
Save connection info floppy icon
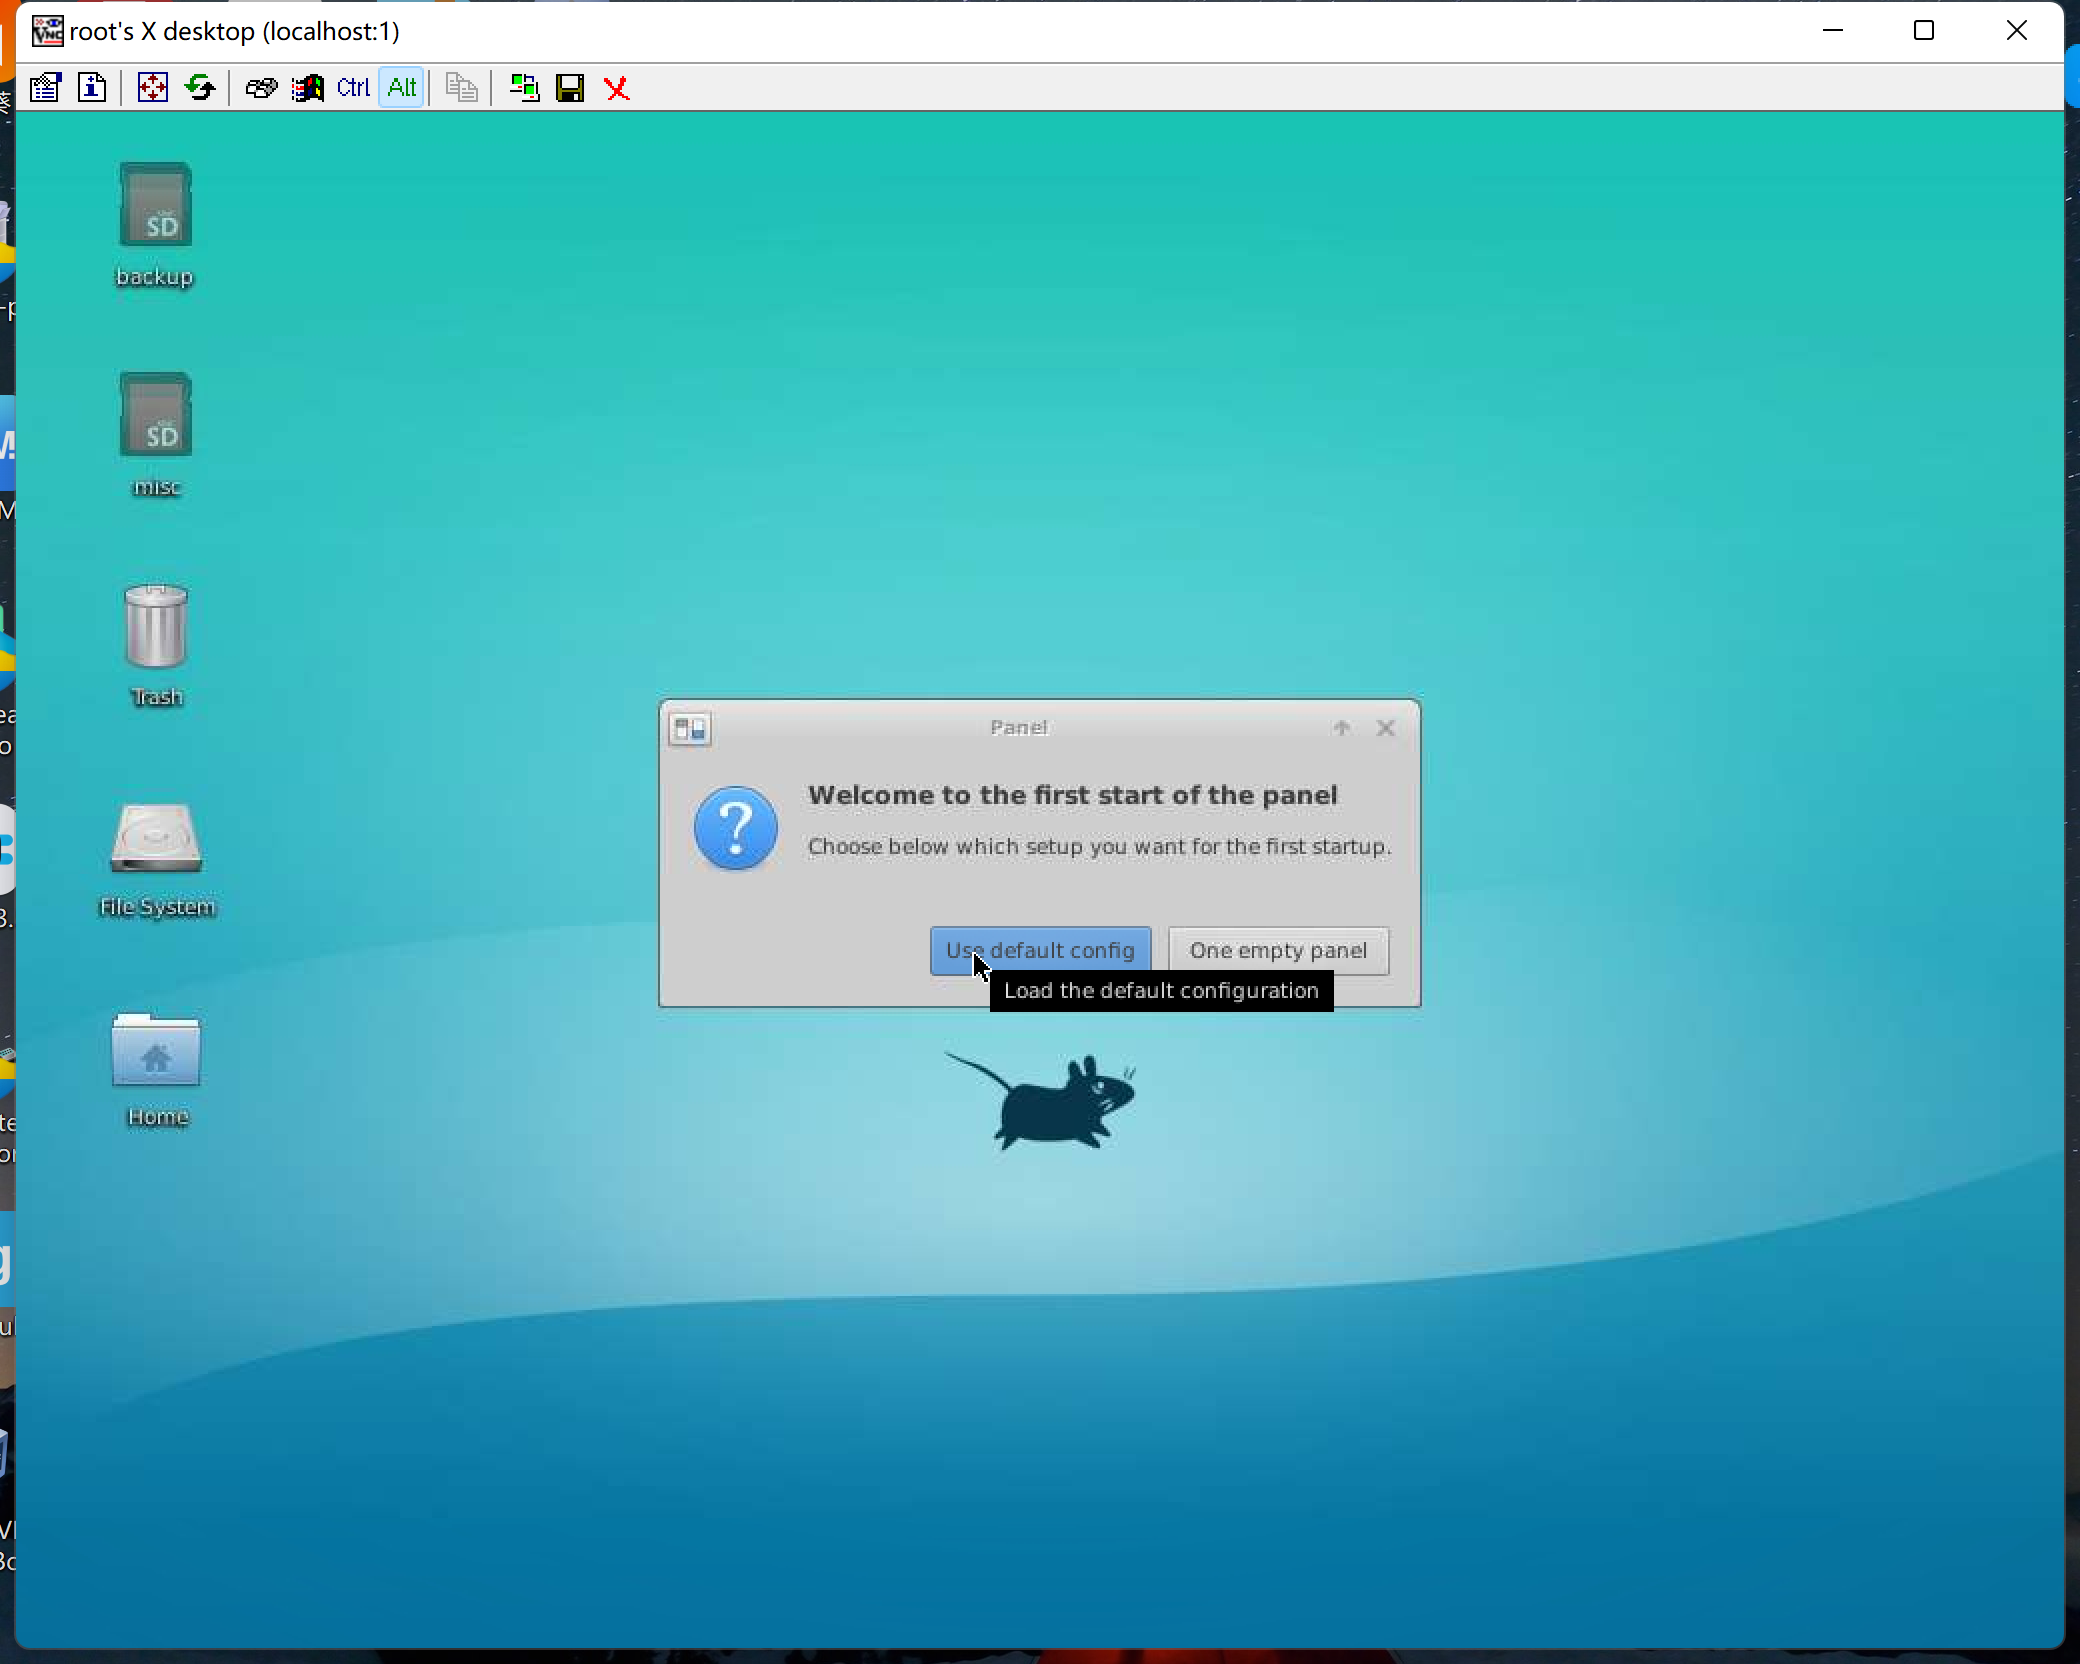(570, 88)
